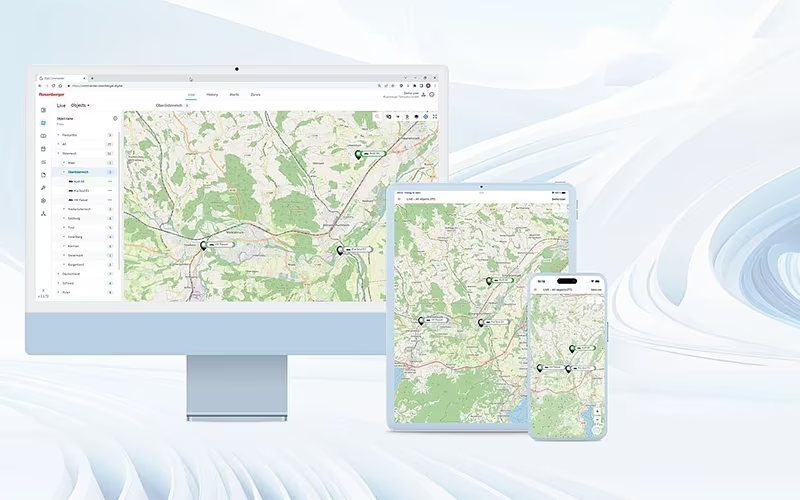Switch to the History tab

pyautogui.click(x=212, y=94)
